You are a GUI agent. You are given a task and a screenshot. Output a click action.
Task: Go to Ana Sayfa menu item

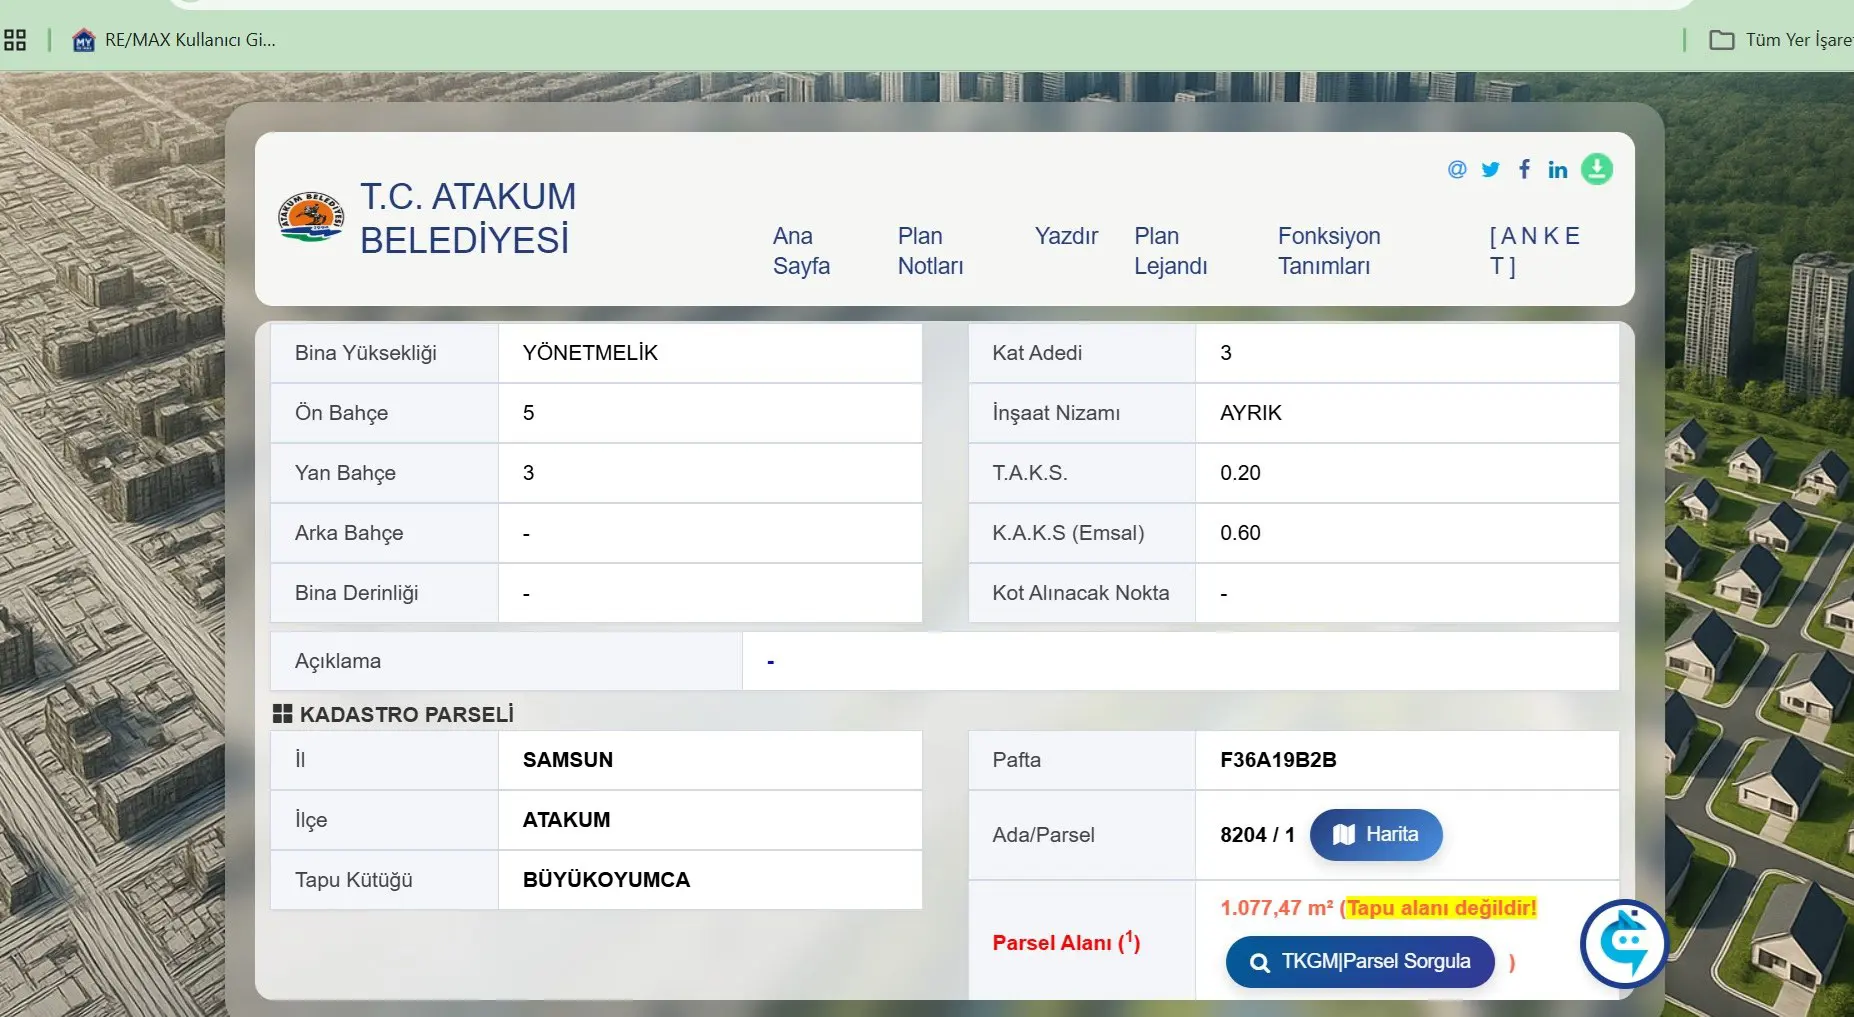(801, 251)
